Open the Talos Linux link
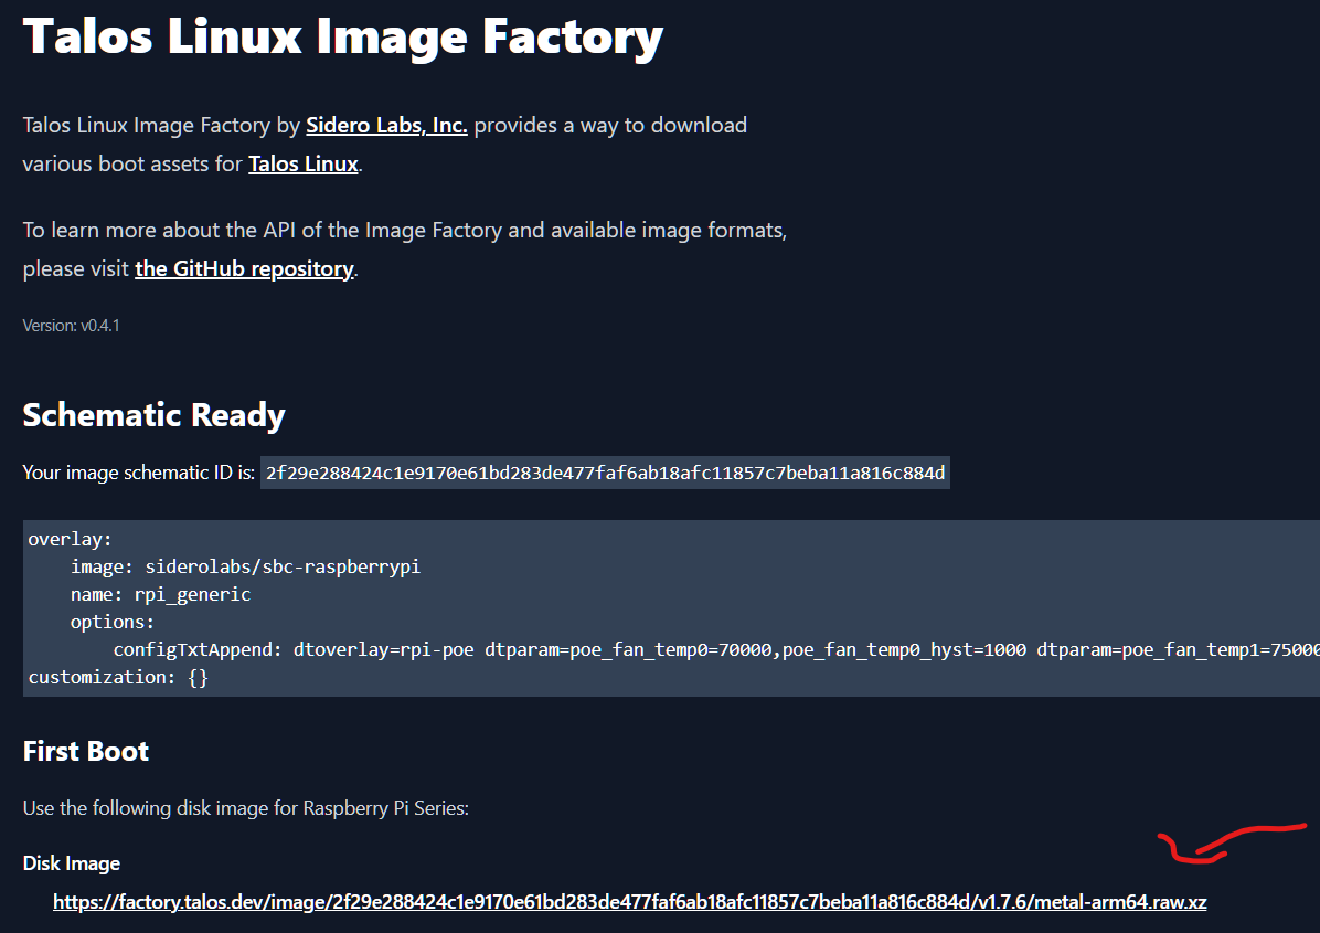1320x933 pixels. [x=303, y=163]
